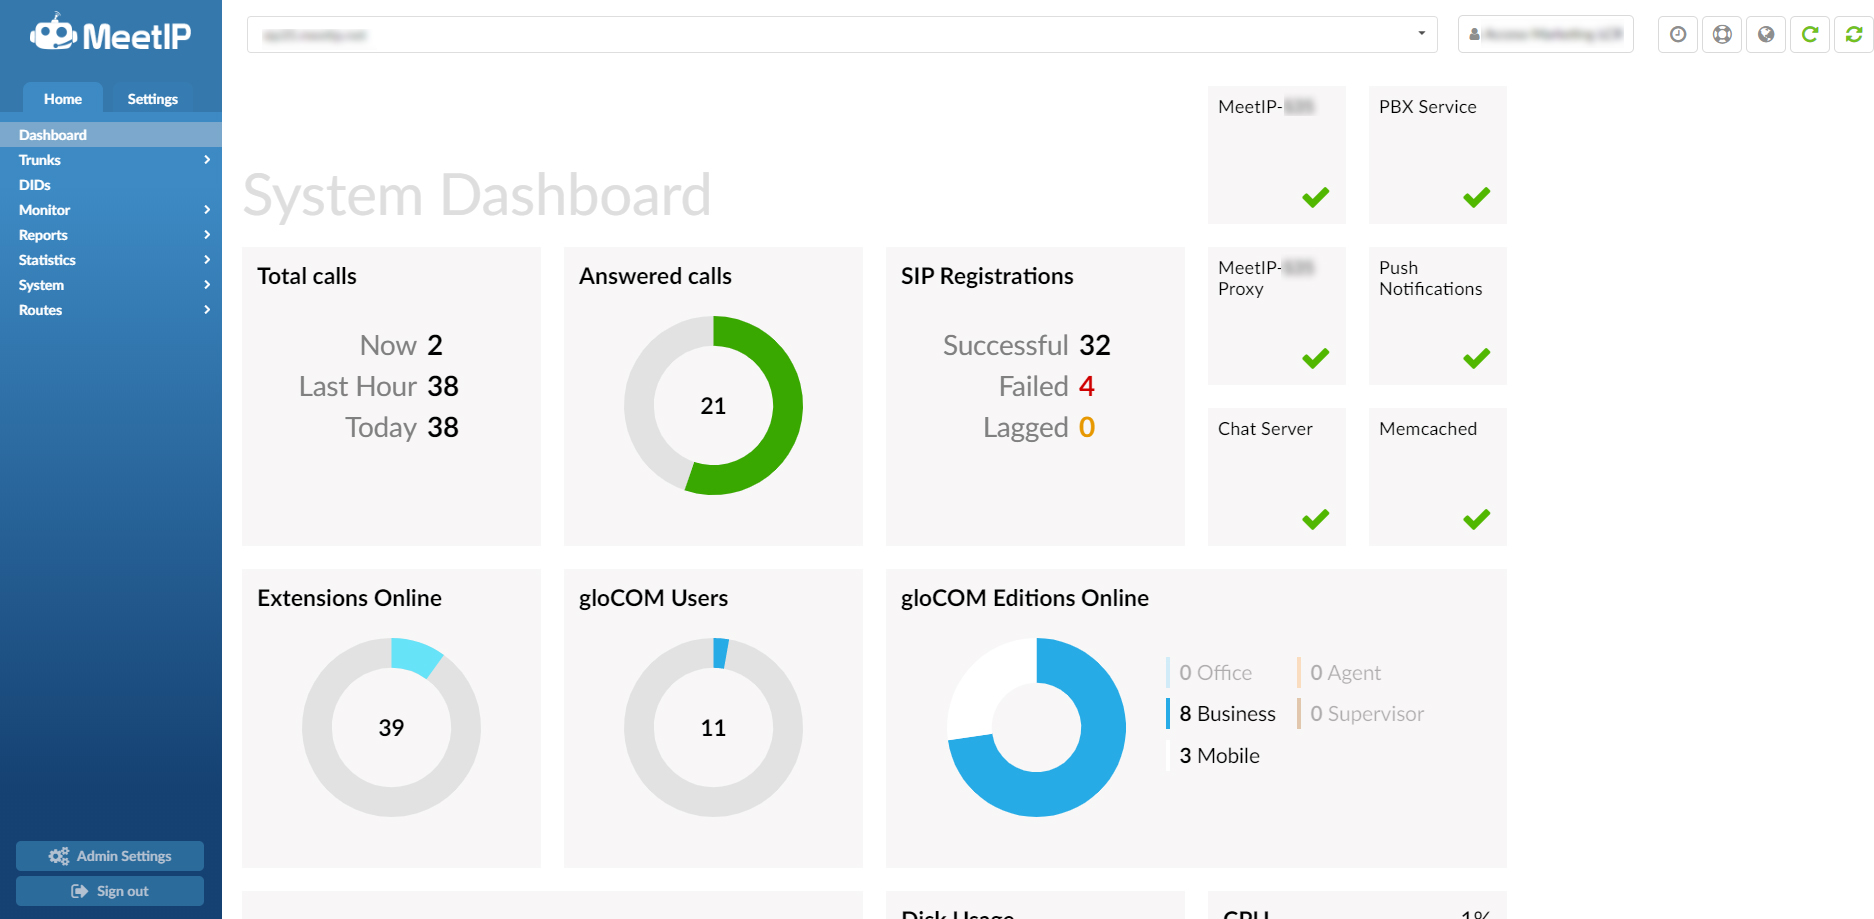1874x919 pixels.
Task: Click the blue Business legend color marker
Action: point(1168,714)
